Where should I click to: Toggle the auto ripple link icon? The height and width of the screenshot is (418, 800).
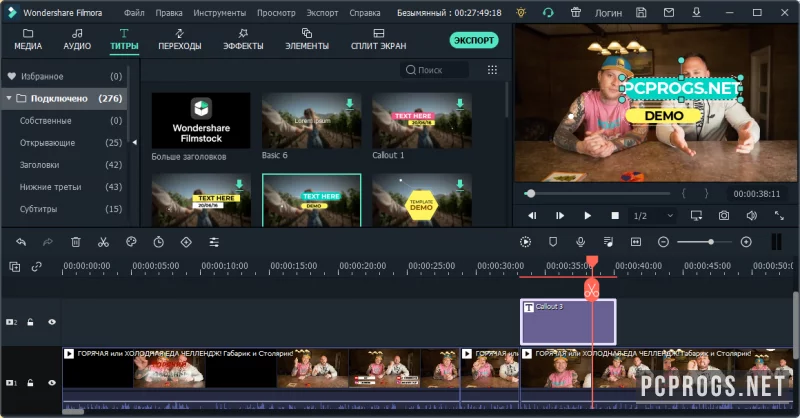(x=36, y=266)
